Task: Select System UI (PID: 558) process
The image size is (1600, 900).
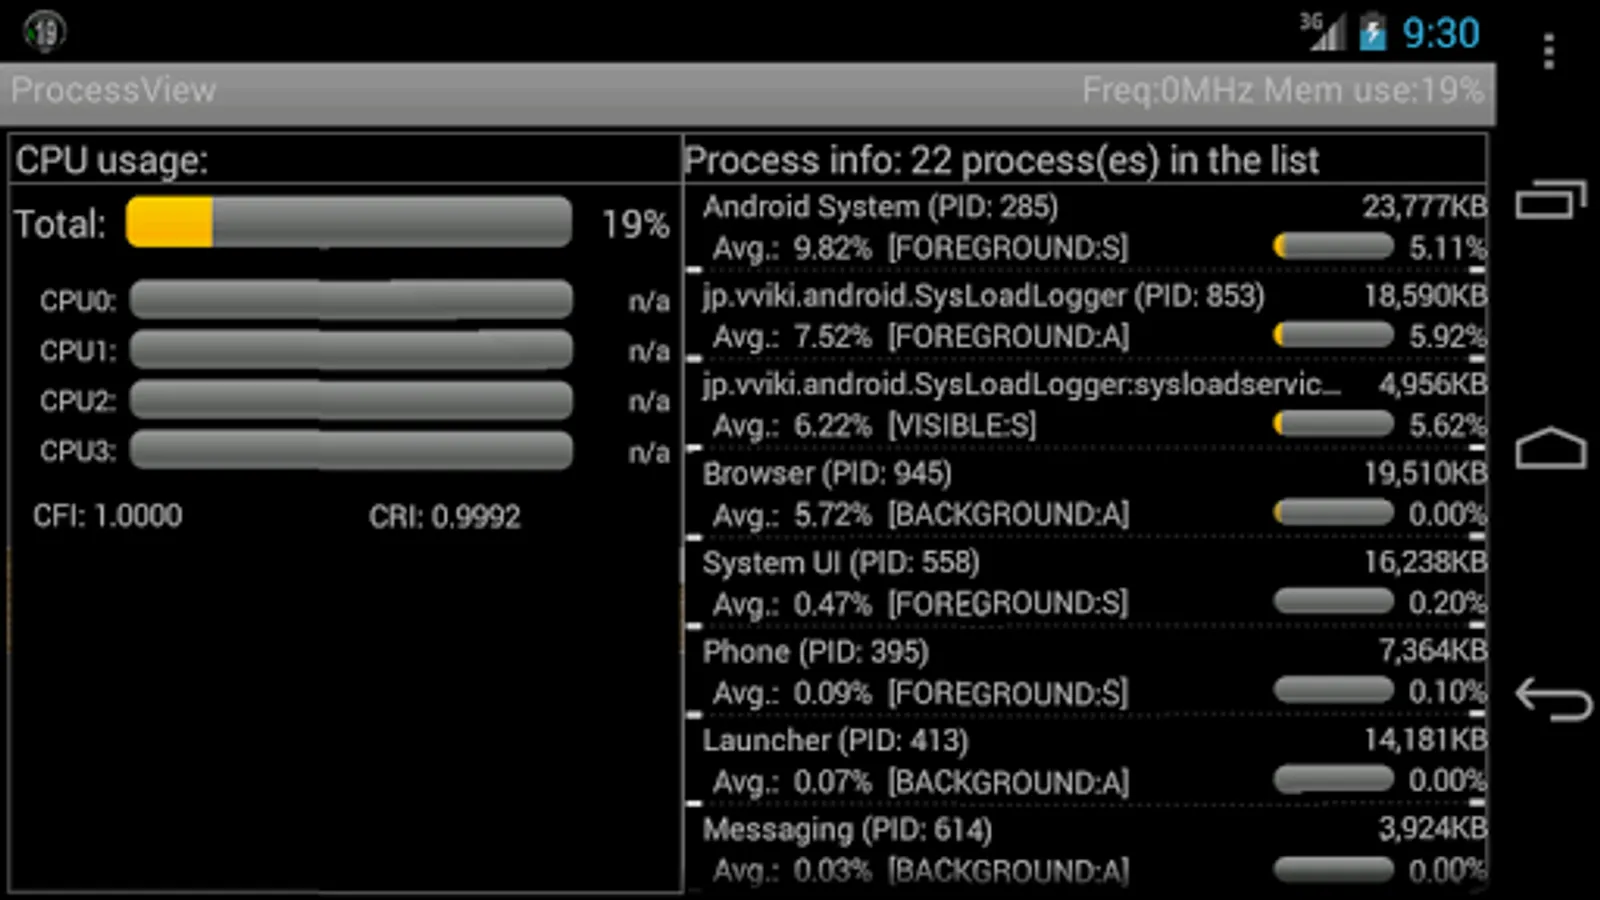Action: [1086, 582]
